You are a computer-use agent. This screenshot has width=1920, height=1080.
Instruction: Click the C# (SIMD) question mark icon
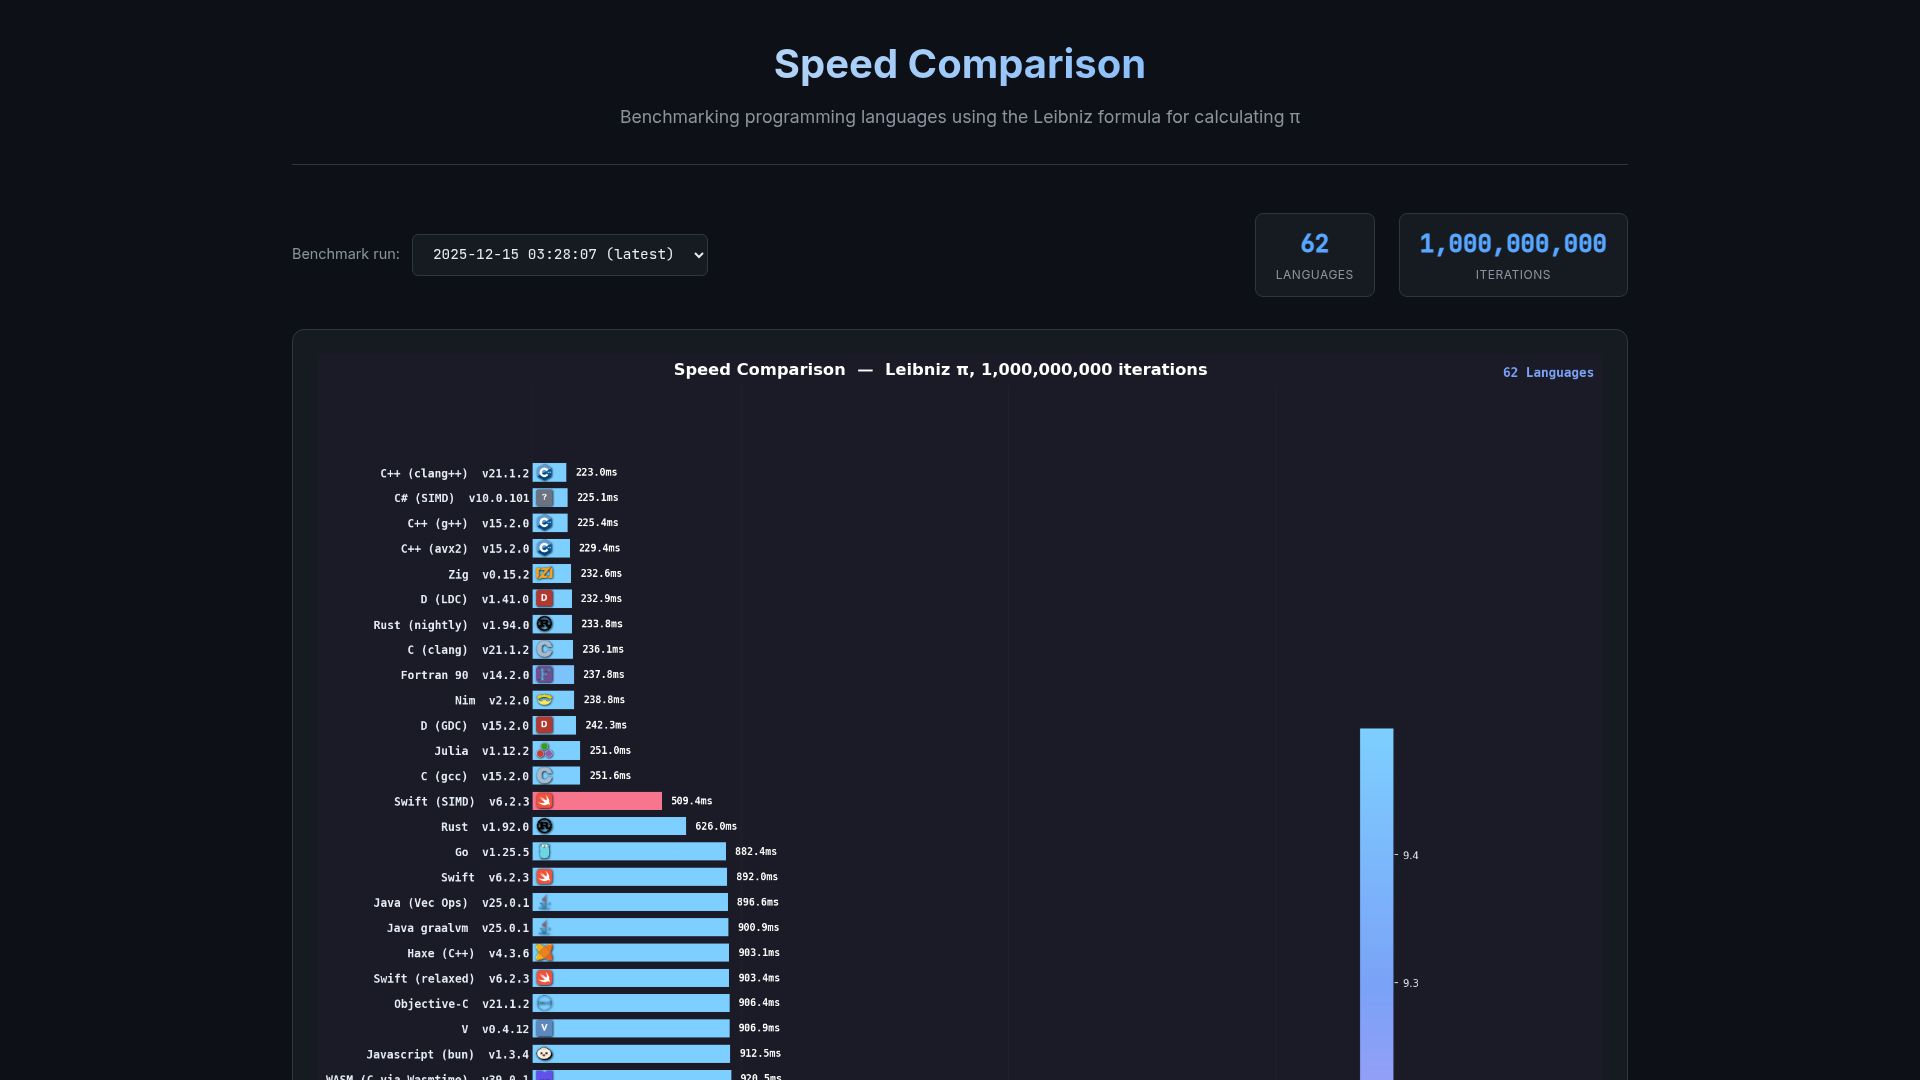point(544,498)
